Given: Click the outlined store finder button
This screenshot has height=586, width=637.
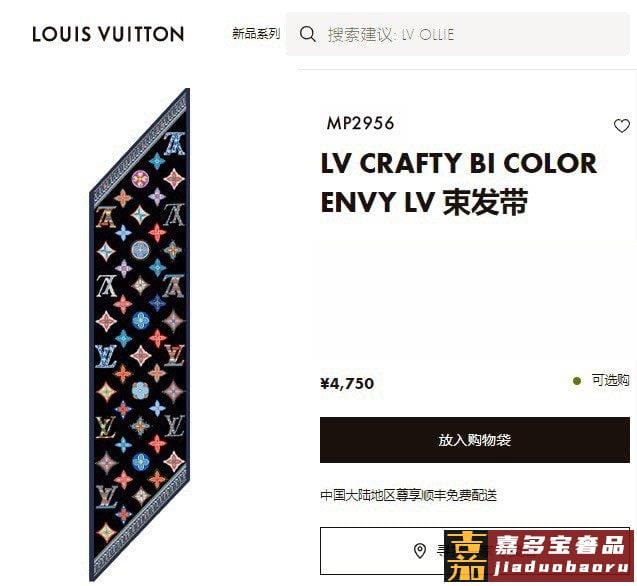Looking at the screenshot, I should tap(474, 551).
